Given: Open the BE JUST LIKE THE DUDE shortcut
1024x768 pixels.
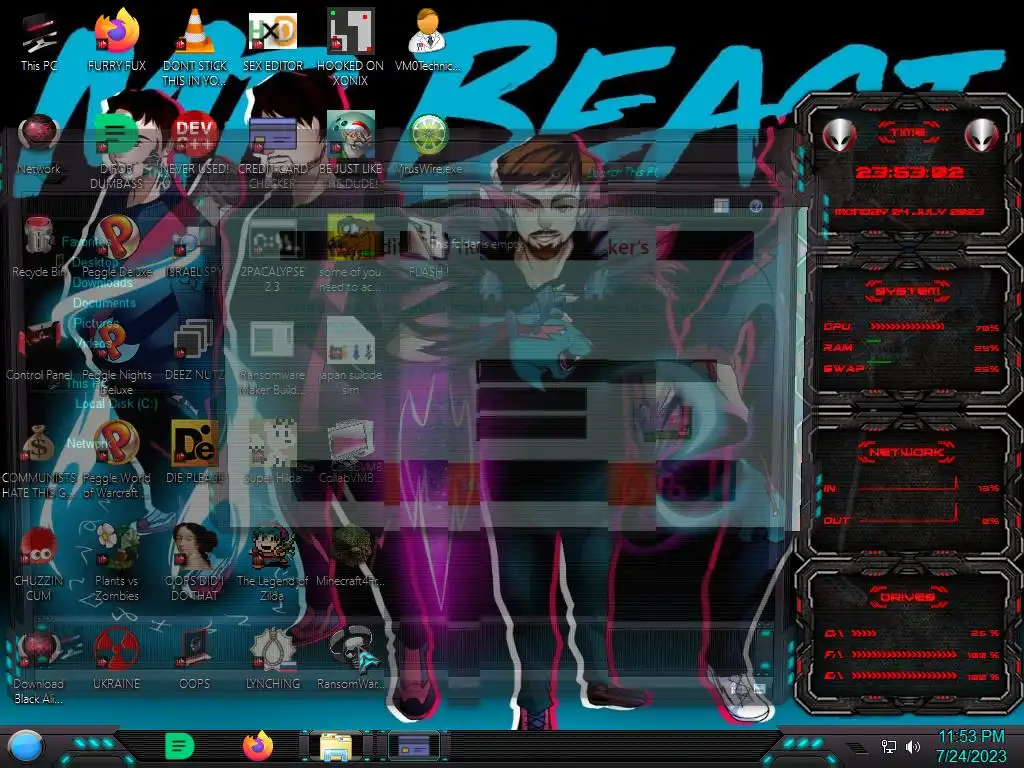Looking at the screenshot, I should tap(350, 150).
